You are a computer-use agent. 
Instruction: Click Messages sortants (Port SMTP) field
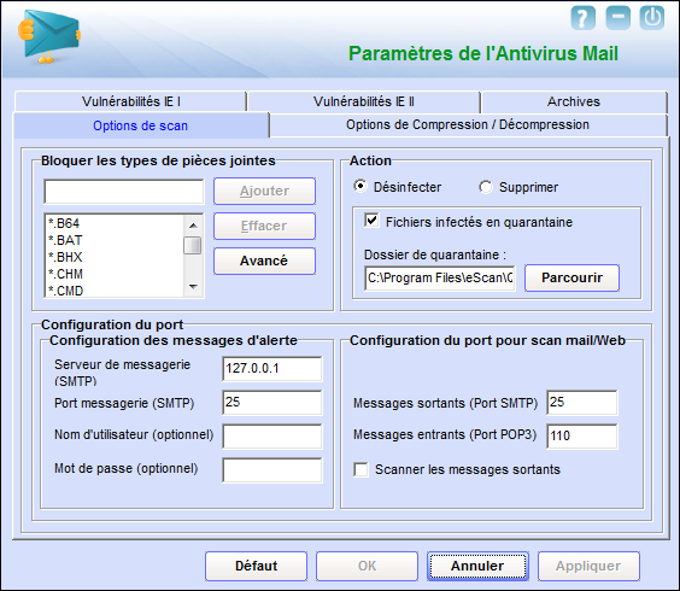pyautogui.click(x=582, y=402)
